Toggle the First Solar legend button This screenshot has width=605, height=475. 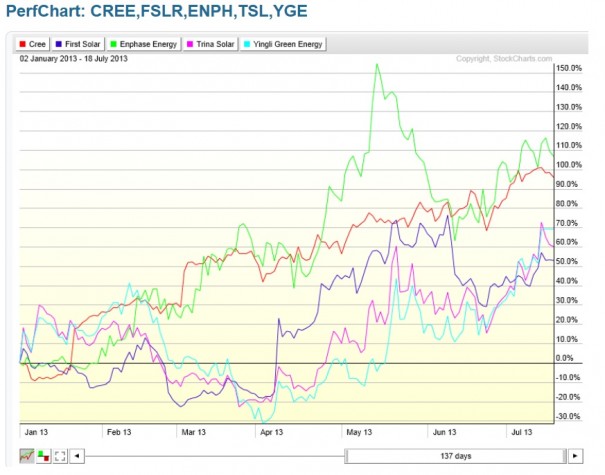(78, 44)
